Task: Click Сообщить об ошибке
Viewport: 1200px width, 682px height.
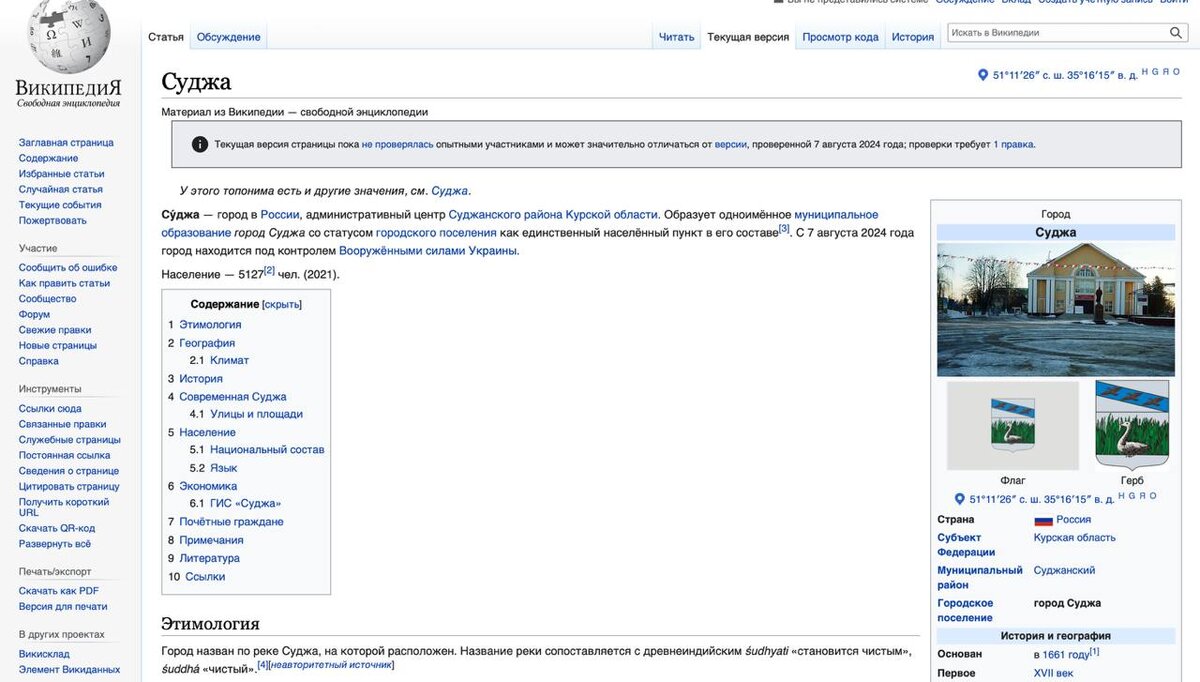Action: tap(68, 267)
